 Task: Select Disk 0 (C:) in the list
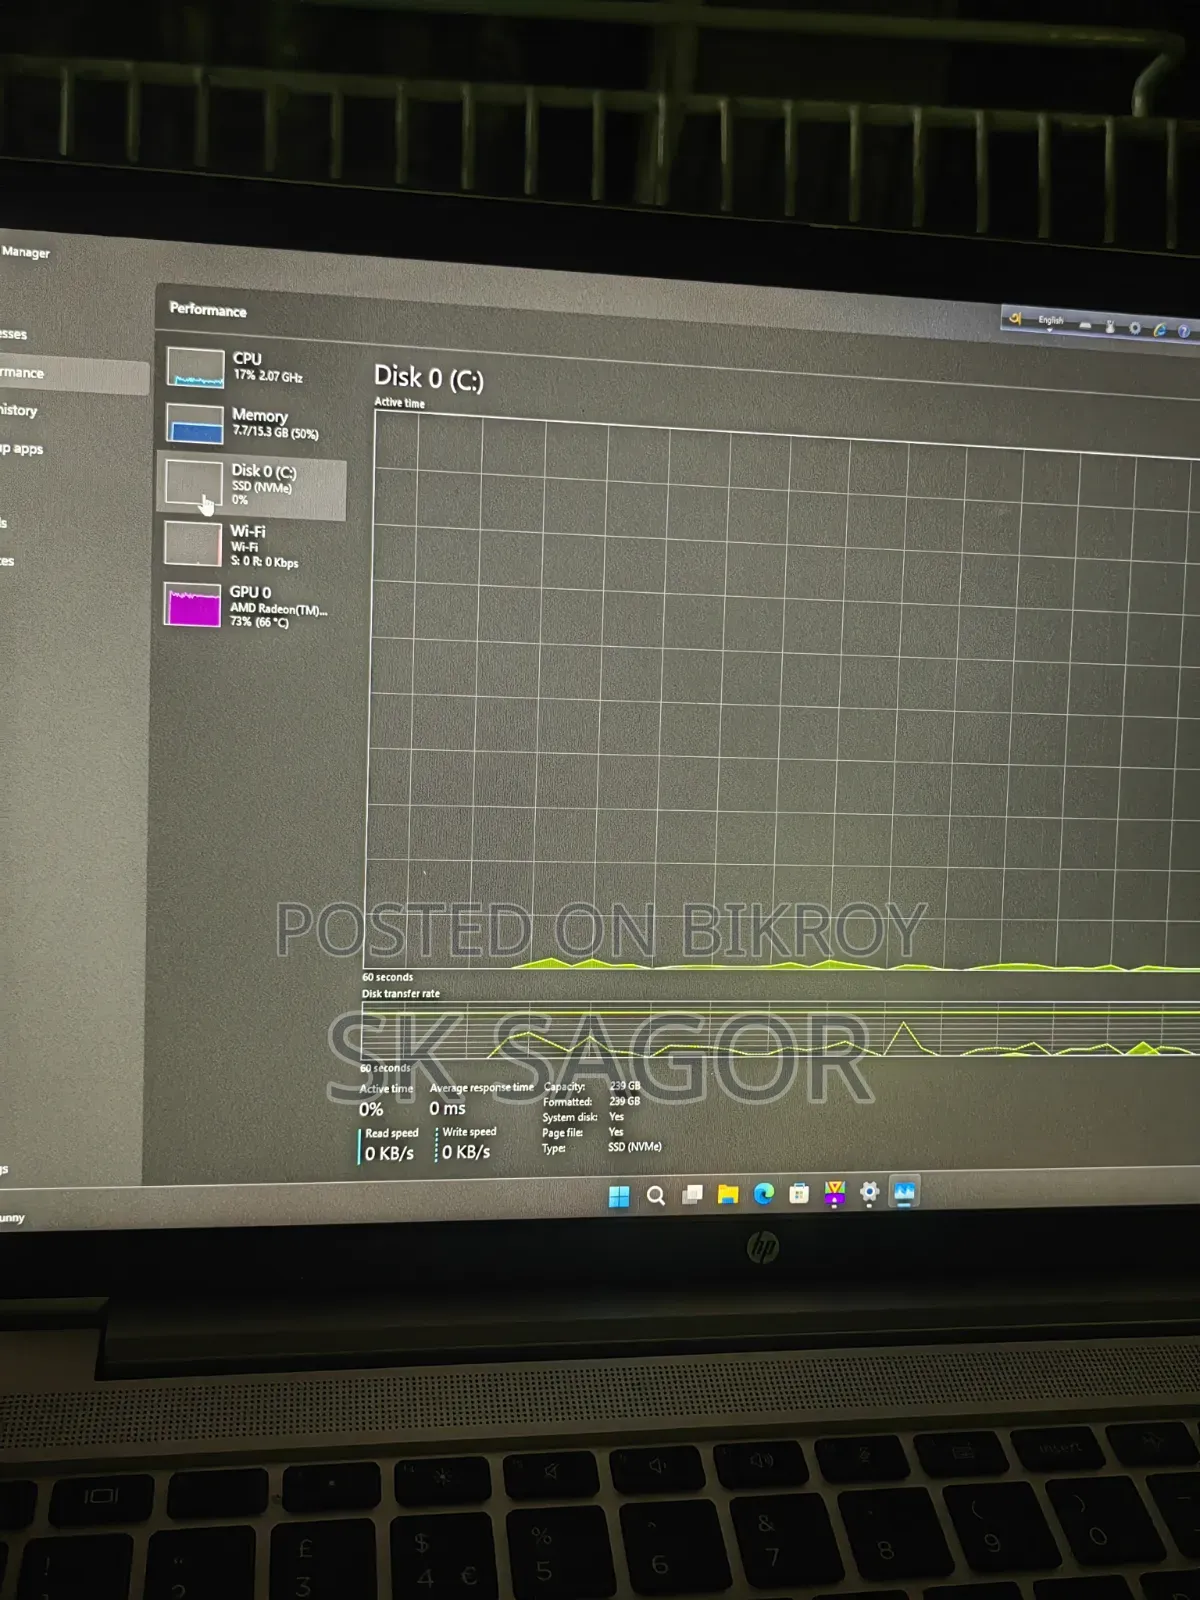[252, 486]
